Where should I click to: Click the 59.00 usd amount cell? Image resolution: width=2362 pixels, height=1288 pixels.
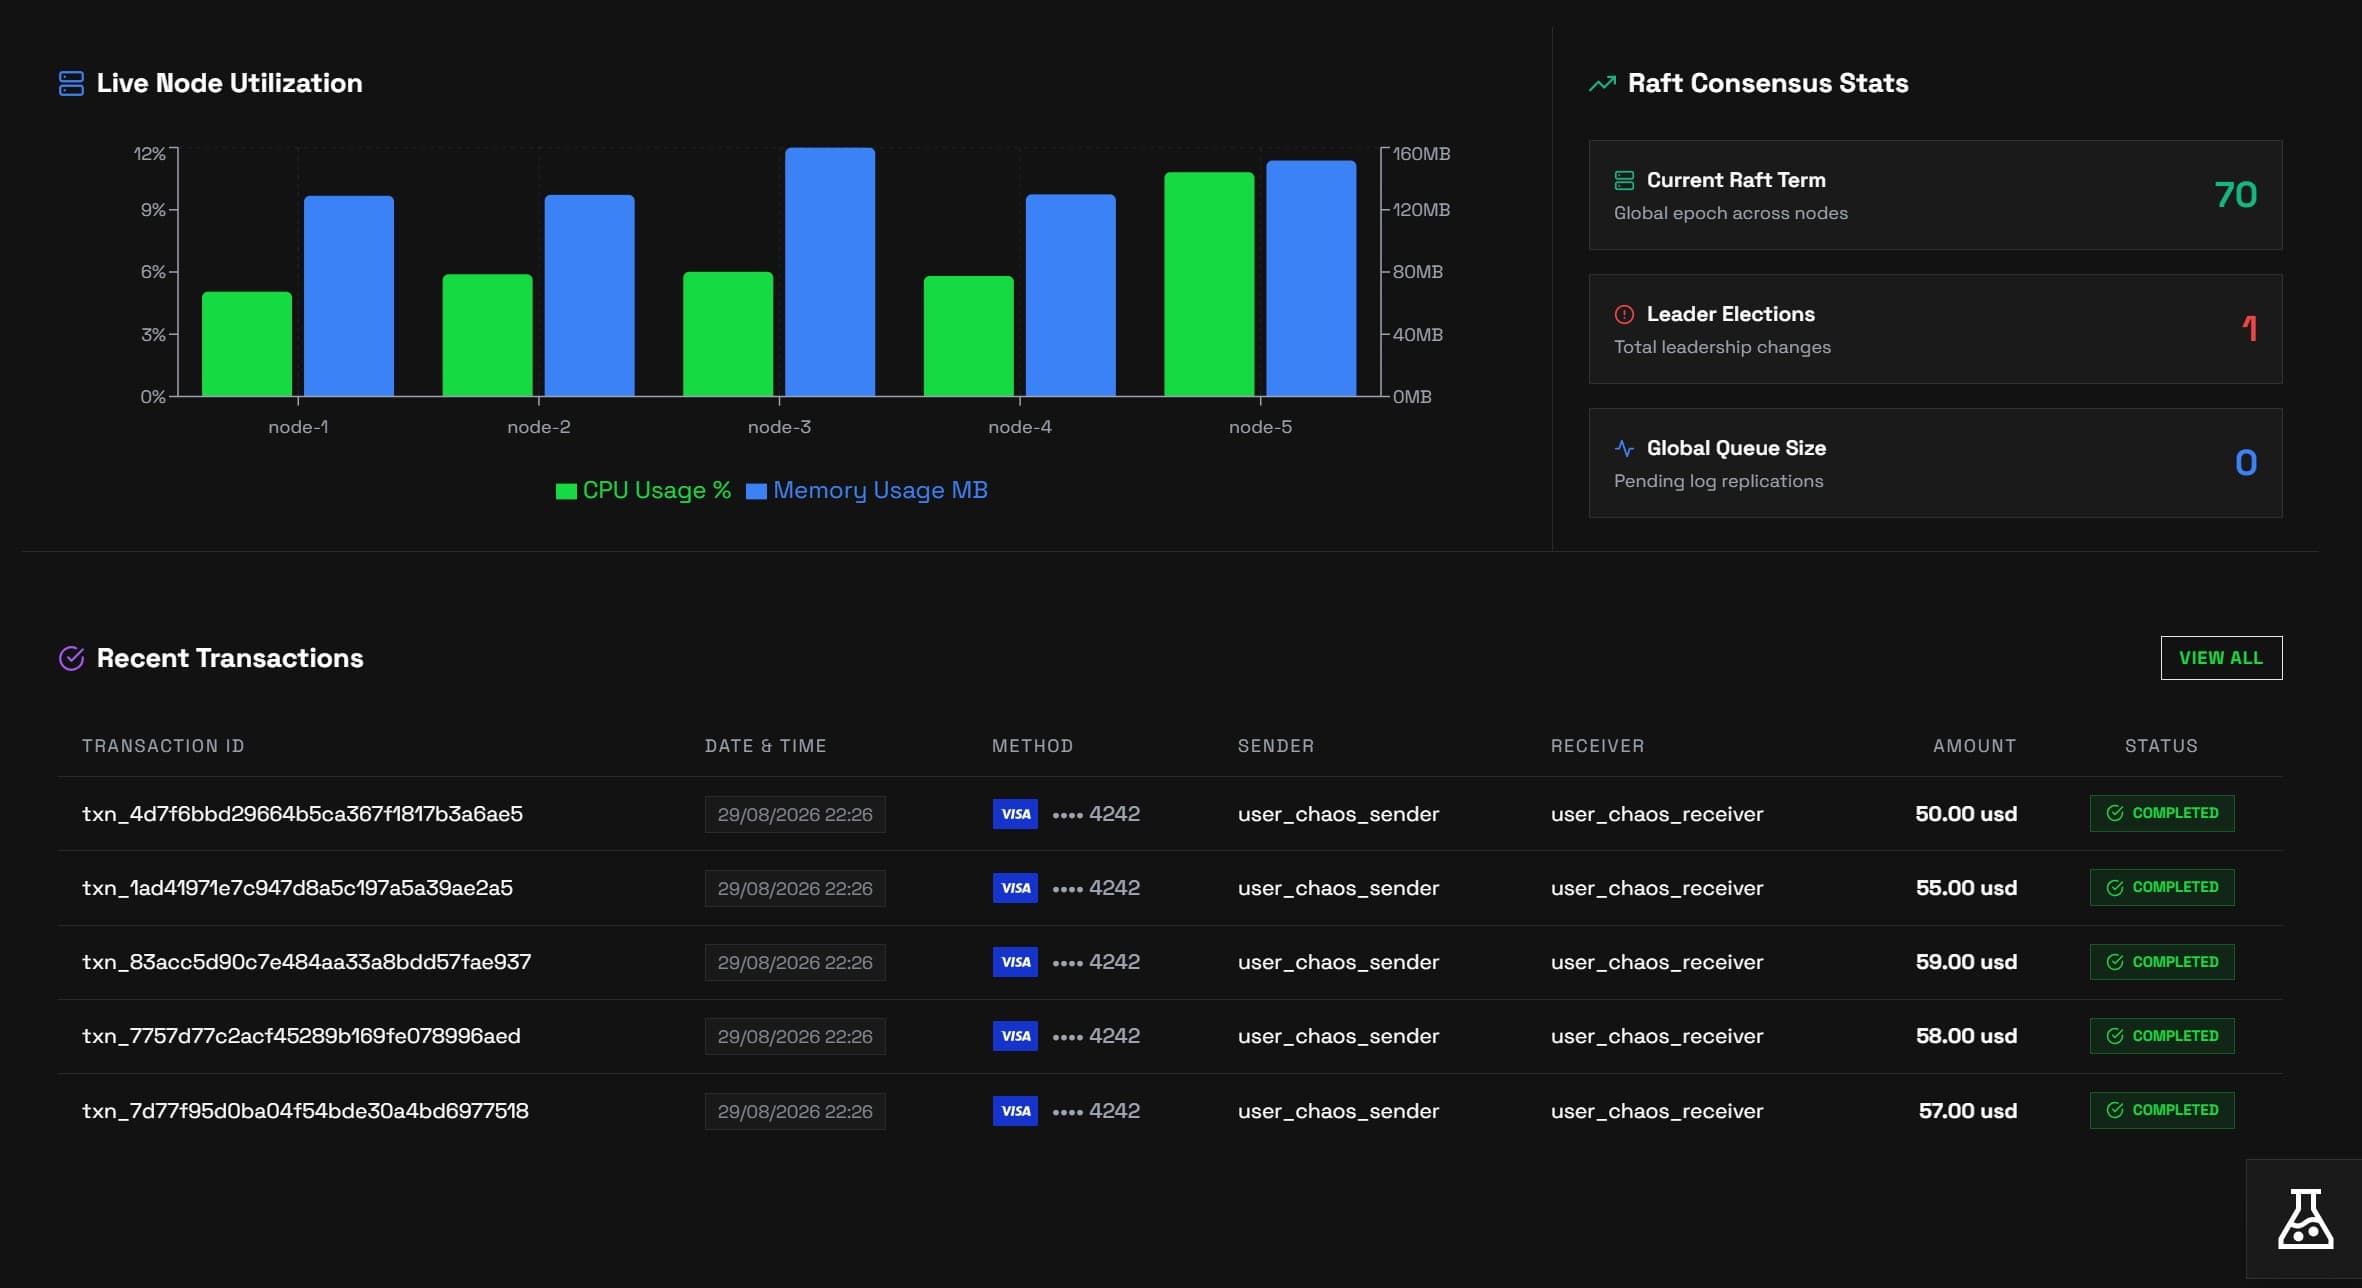point(1966,962)
